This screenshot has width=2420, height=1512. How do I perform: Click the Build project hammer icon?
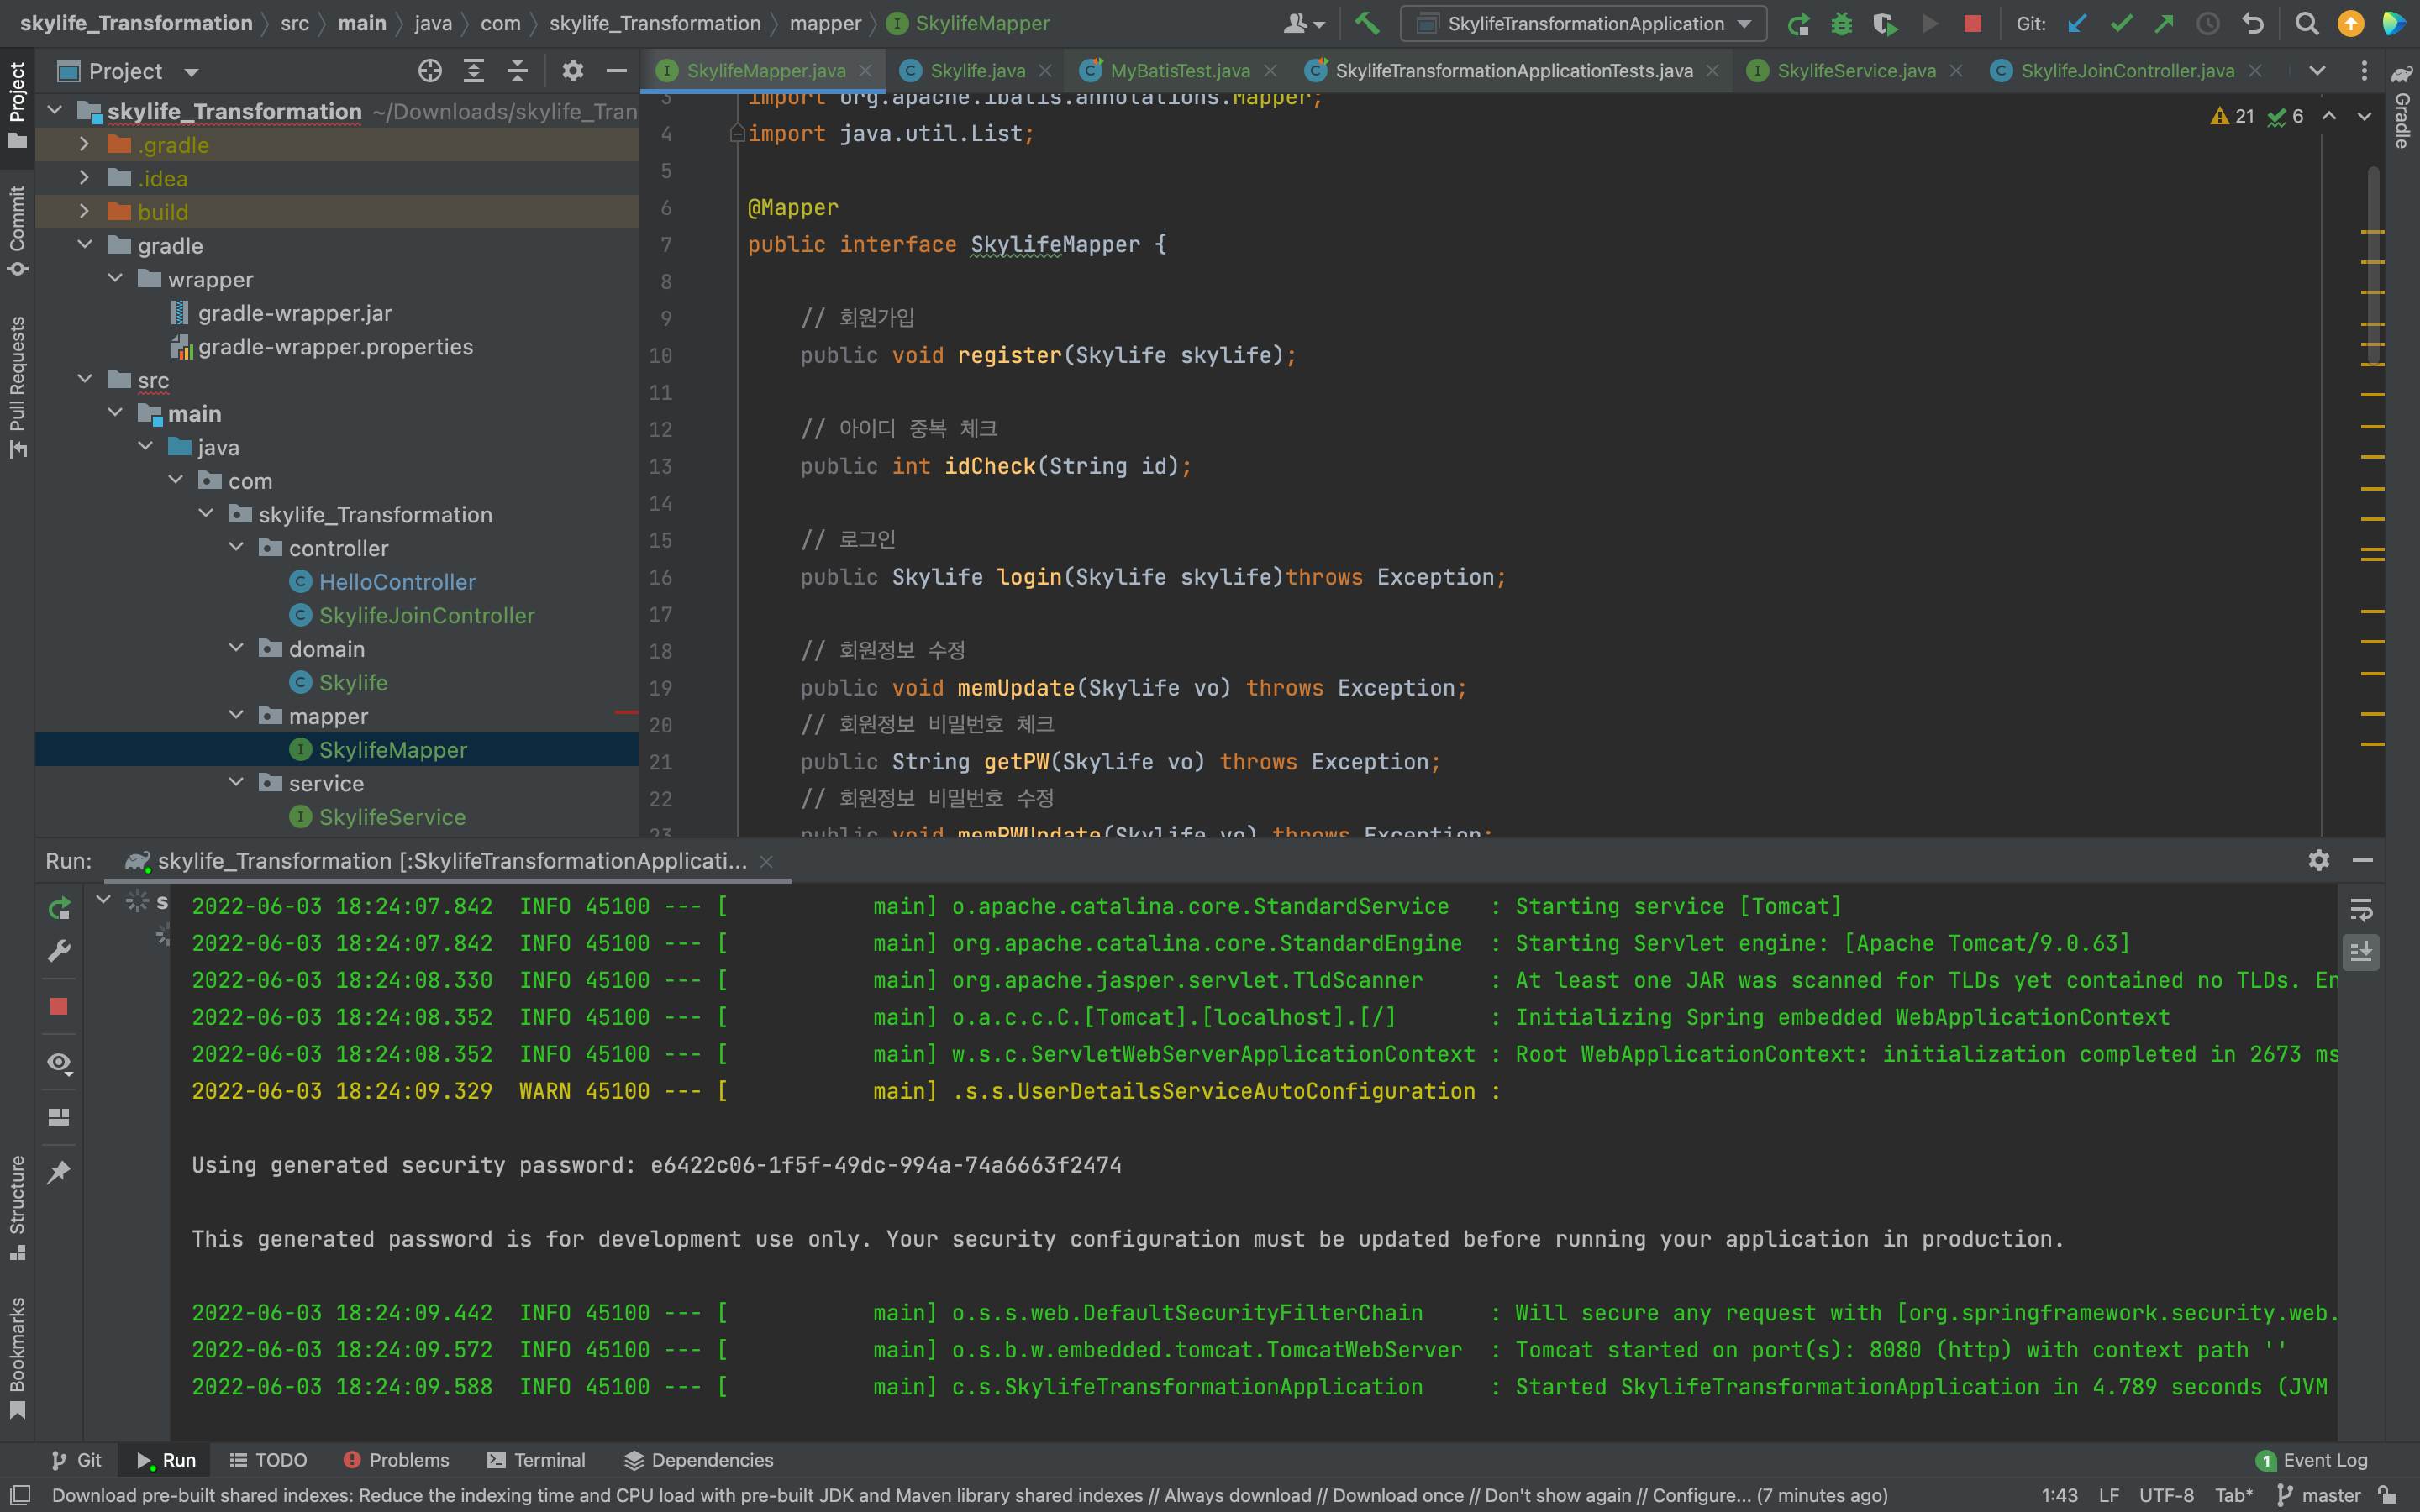click(x=1366, y=23)
